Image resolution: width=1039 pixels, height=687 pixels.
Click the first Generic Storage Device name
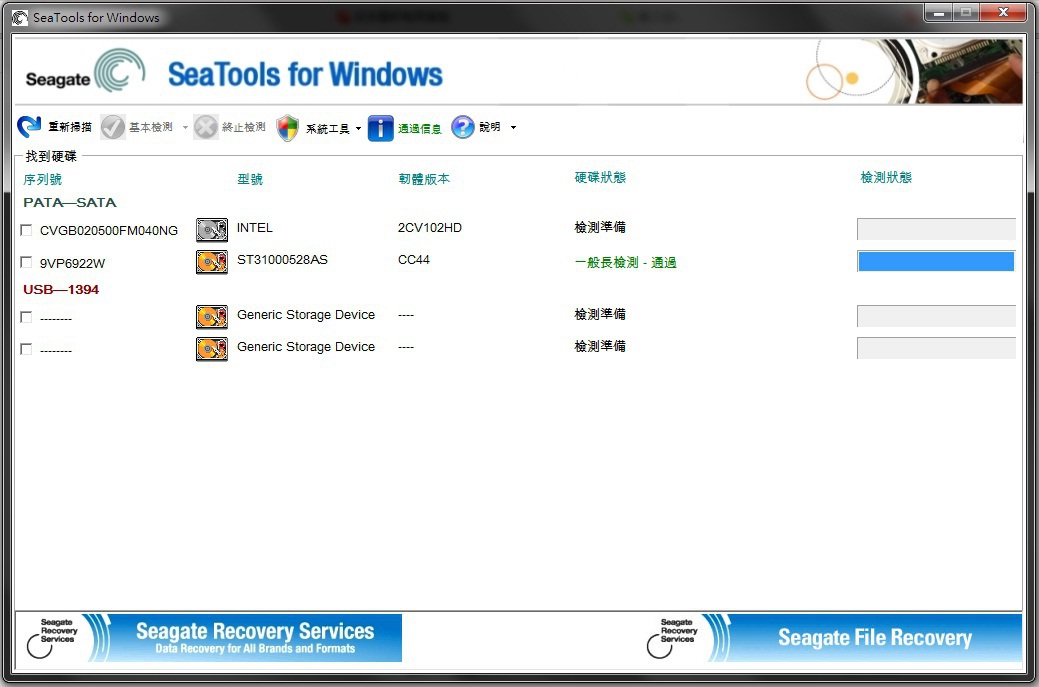pyautogui.click(x=305, y=315)
